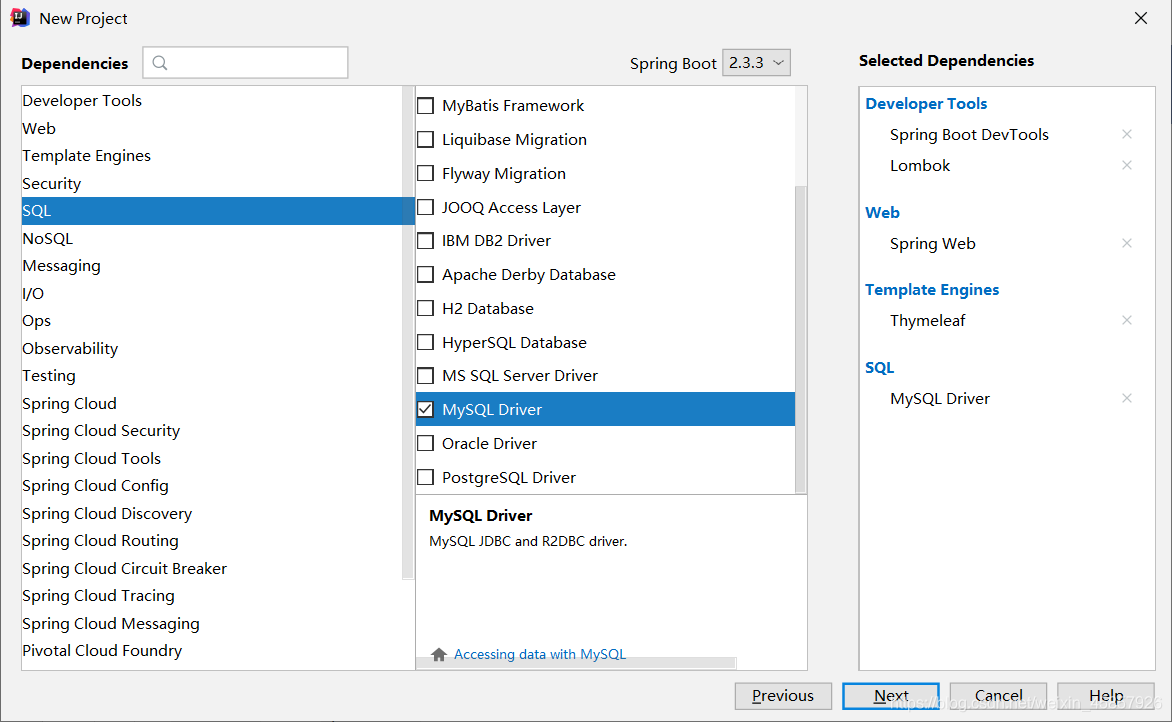1172x722 pixels.
Task: Select the Spring Cloud Messaging category
Action: point(212,623)
